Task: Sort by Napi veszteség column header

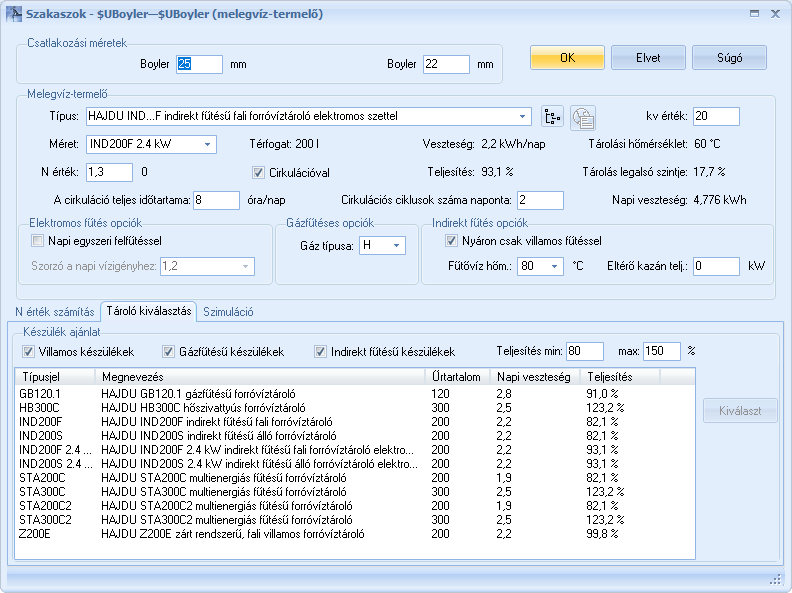Action: click(534, 377)
